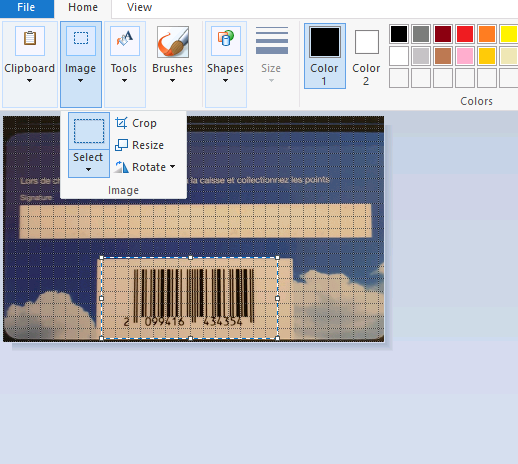
Task: Click the Brushes icon
Action: pyautogui.click(x=173, y=41)
